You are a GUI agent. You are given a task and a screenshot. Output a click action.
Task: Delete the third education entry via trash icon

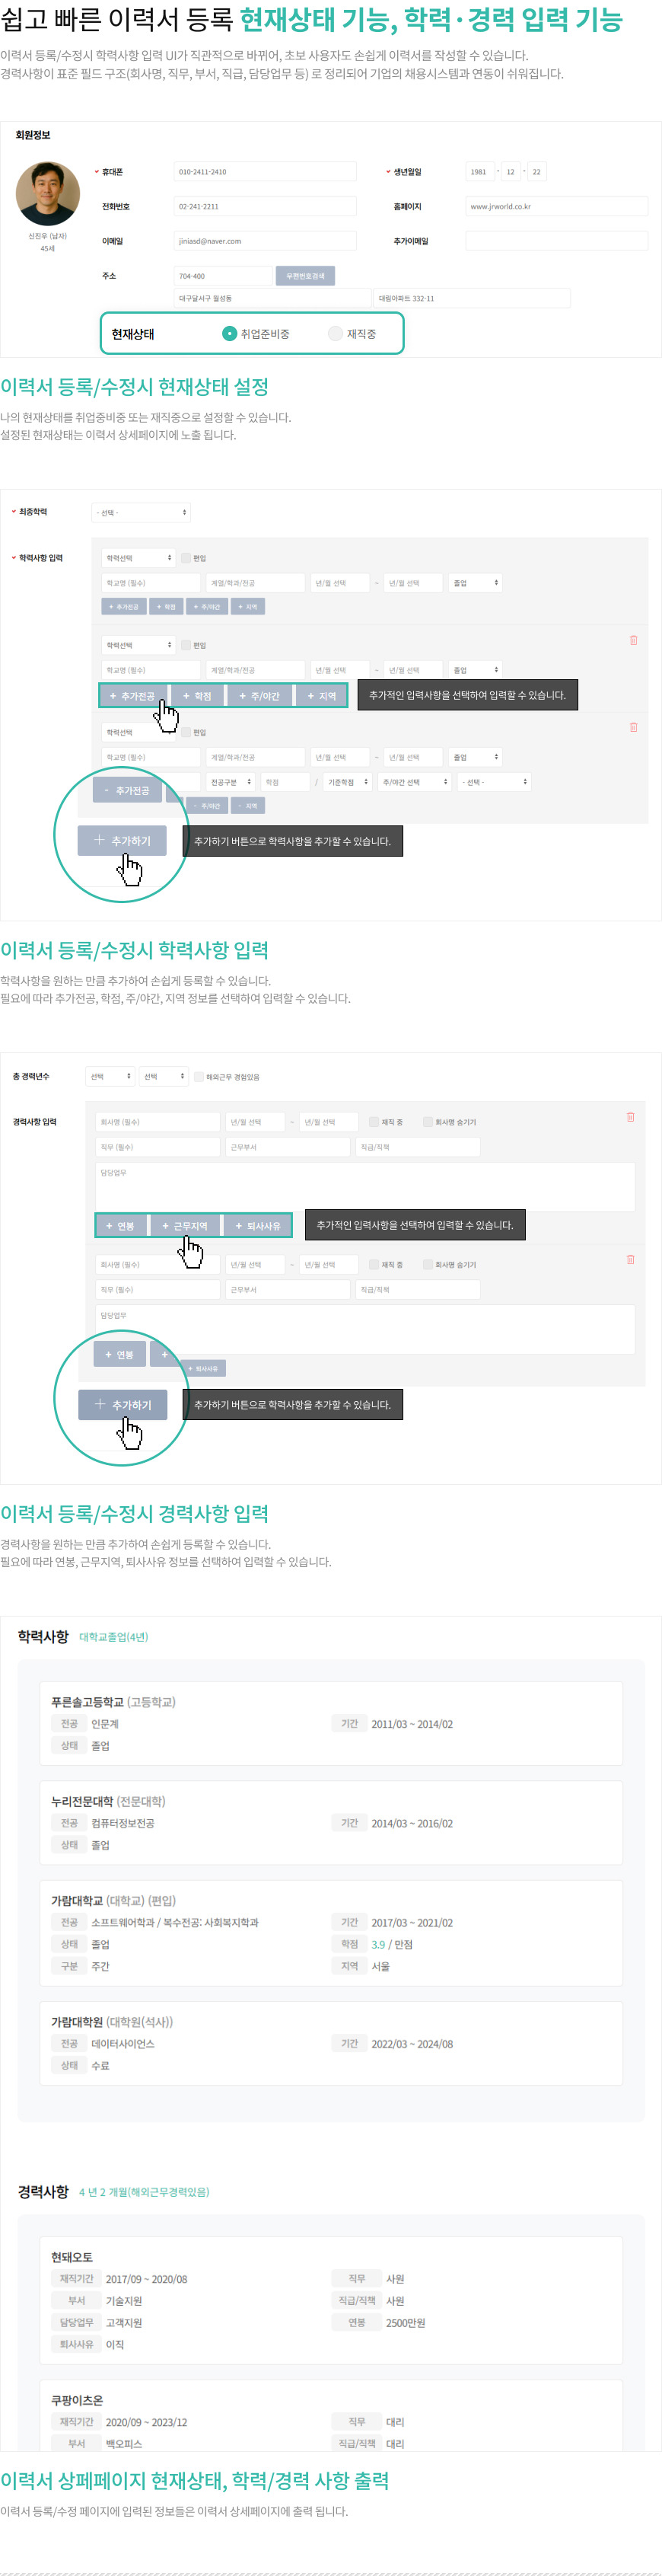(633, 727)
